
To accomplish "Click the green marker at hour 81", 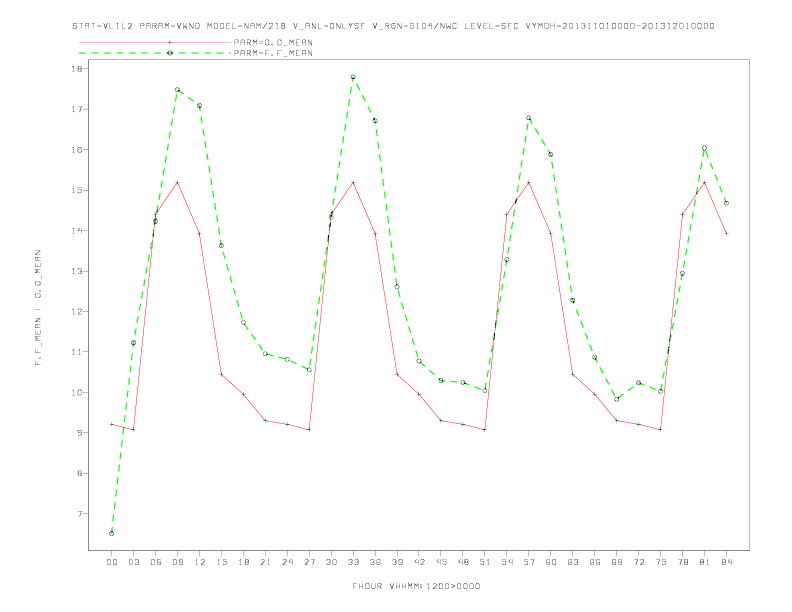I will coord(705,148).
